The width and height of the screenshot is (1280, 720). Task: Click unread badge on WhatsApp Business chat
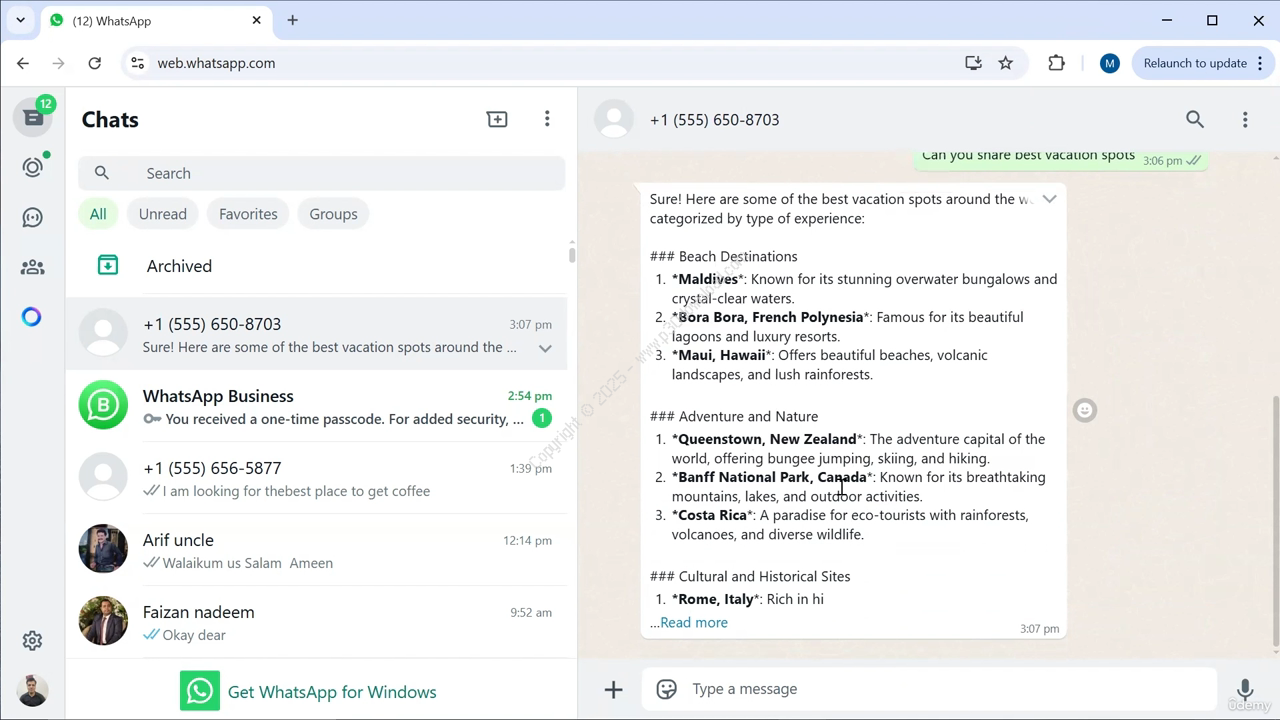pyautogui.click(x=542, y=418)
